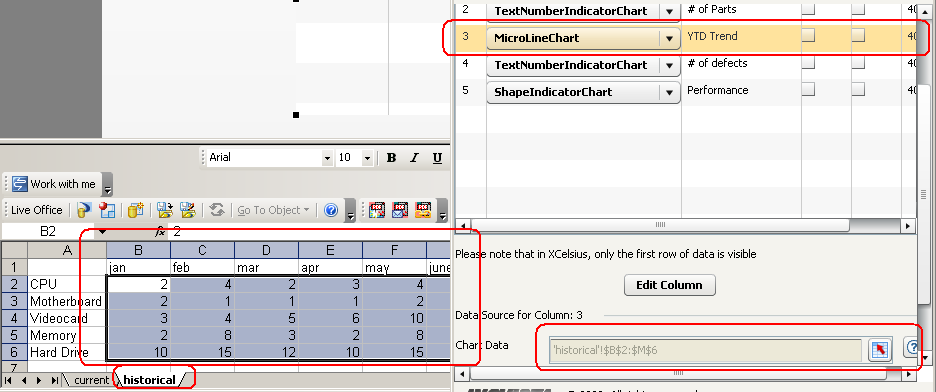
Task: Click next sheet tab navigation arrow
Action: coord(39,380)
